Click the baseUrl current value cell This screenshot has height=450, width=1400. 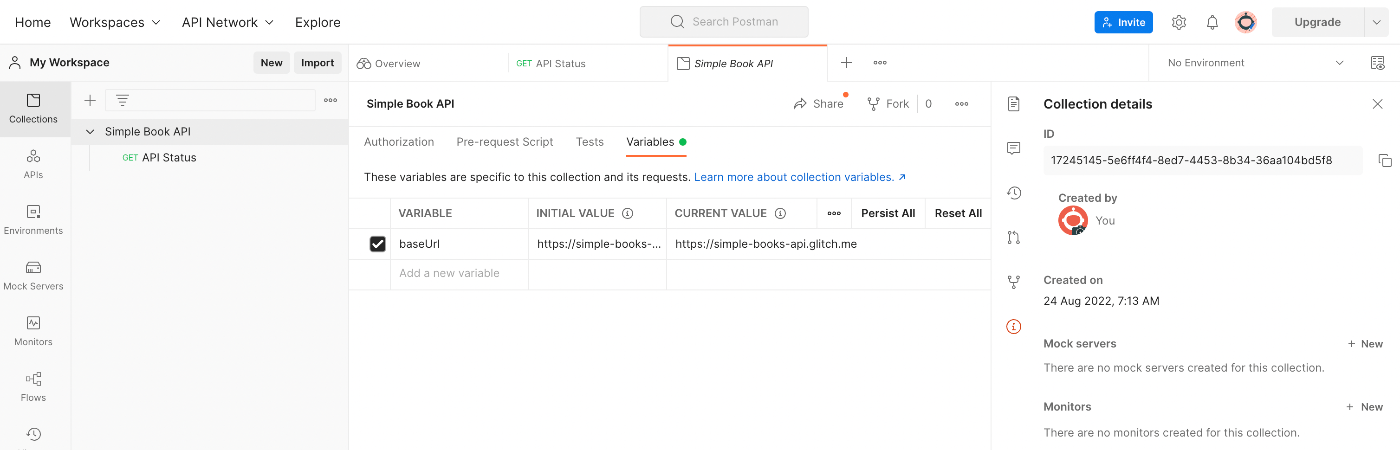[x=828, y=244]
